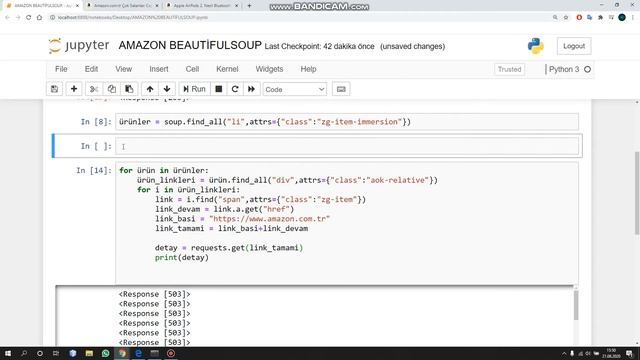Click the output area scrollbar thumb
The image size is (640, 360).
tap(576, 305)
